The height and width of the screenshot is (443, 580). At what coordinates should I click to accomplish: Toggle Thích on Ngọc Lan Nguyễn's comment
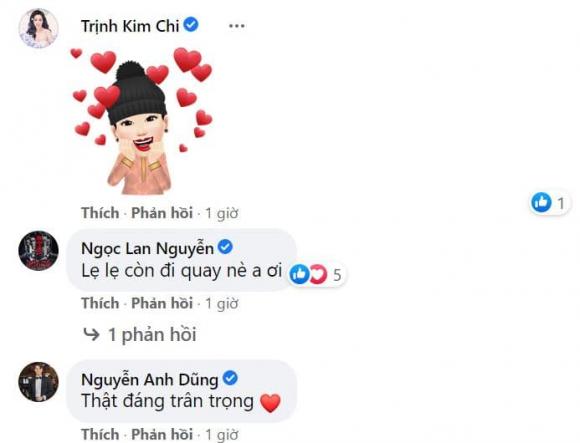pos(100,303)
